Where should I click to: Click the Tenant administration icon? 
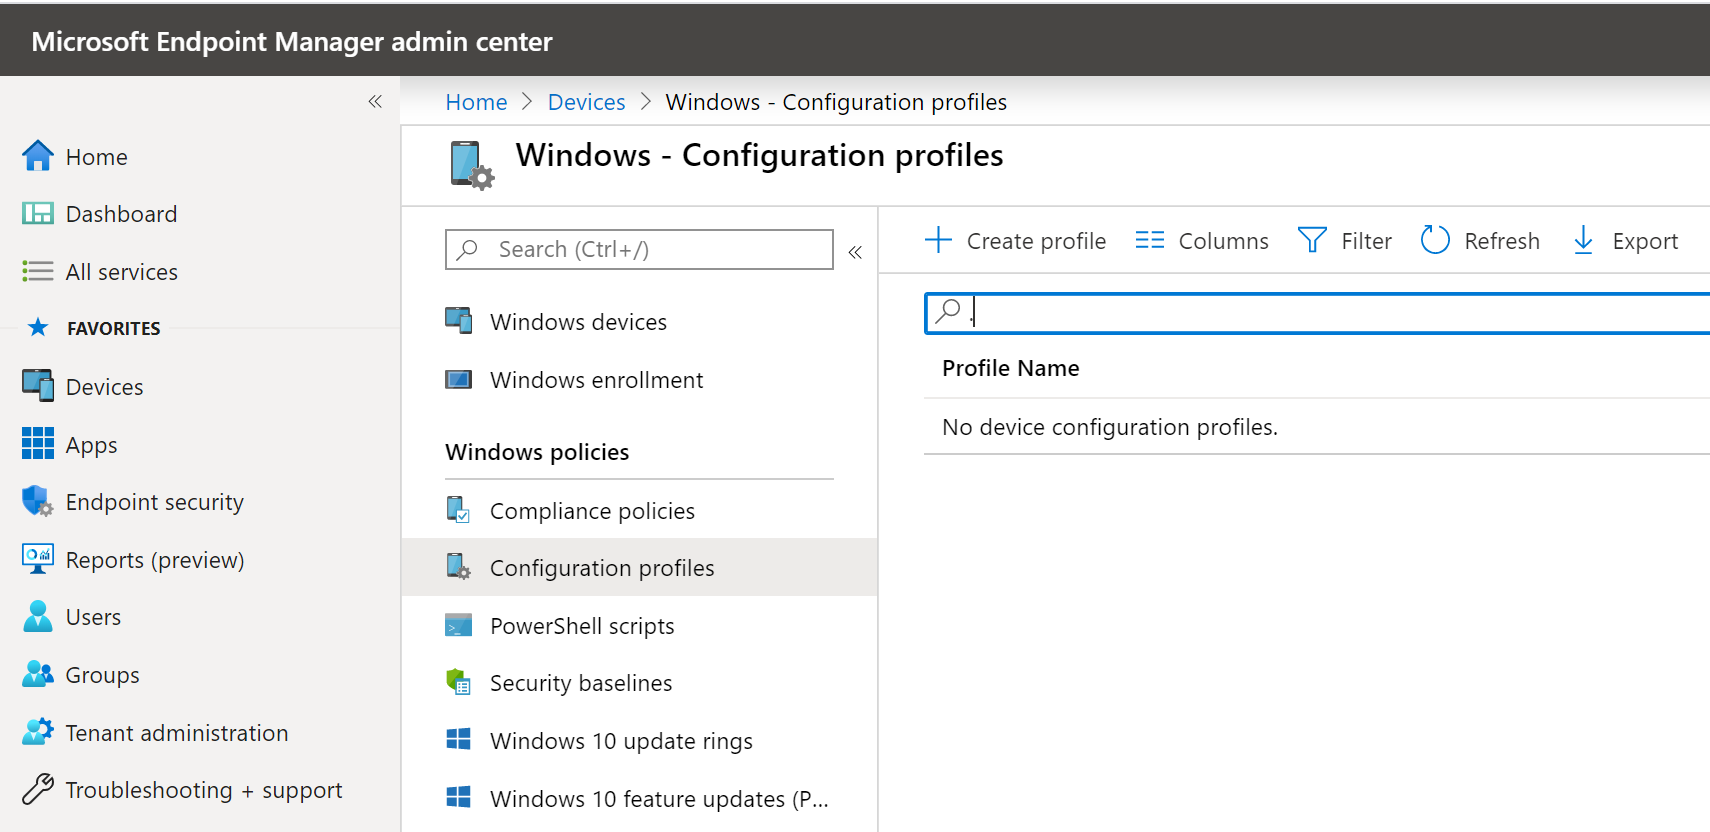coord(38,732)
